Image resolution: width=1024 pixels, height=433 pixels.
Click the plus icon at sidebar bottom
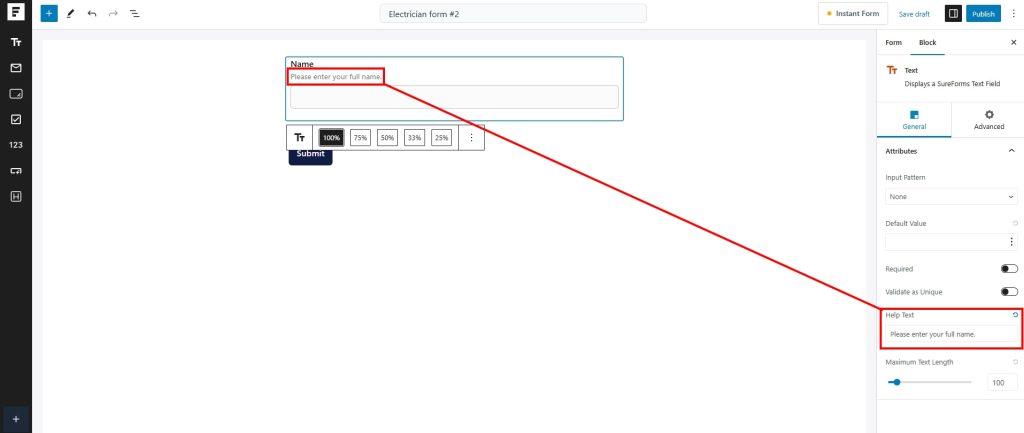(x=16, y=419)
